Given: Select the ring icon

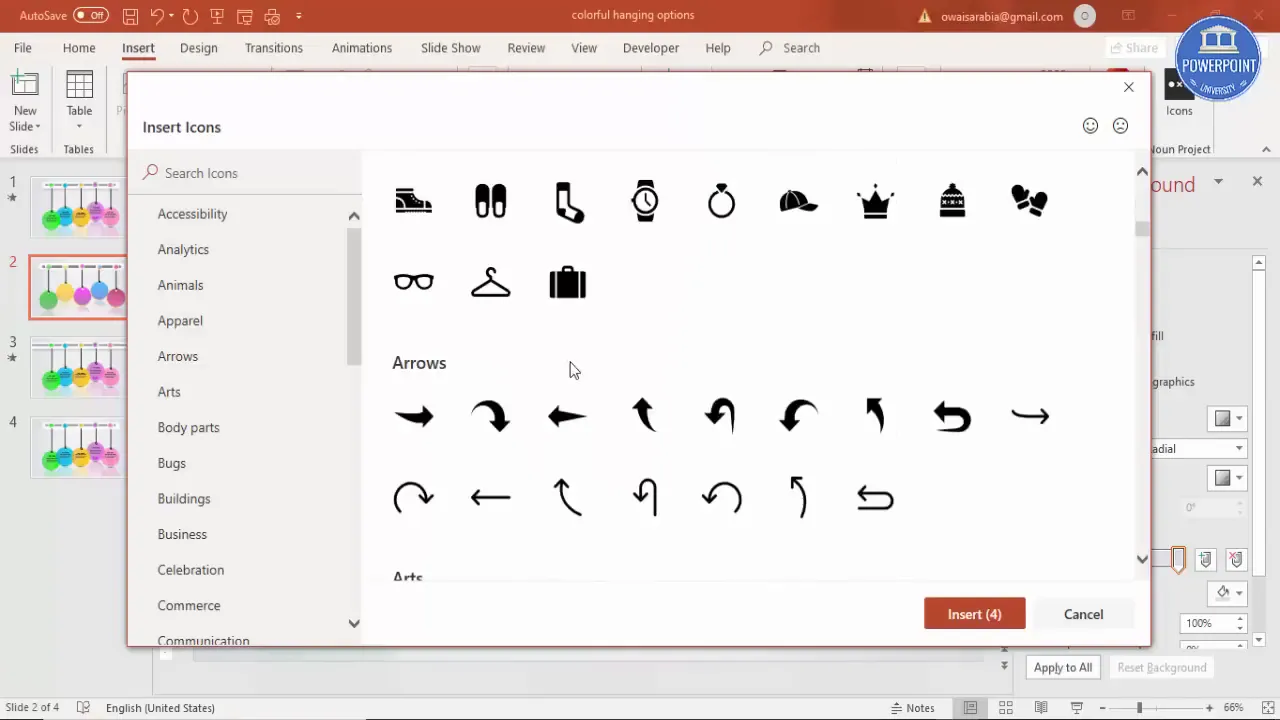Looking at the screenshot, I should point(721,201).
